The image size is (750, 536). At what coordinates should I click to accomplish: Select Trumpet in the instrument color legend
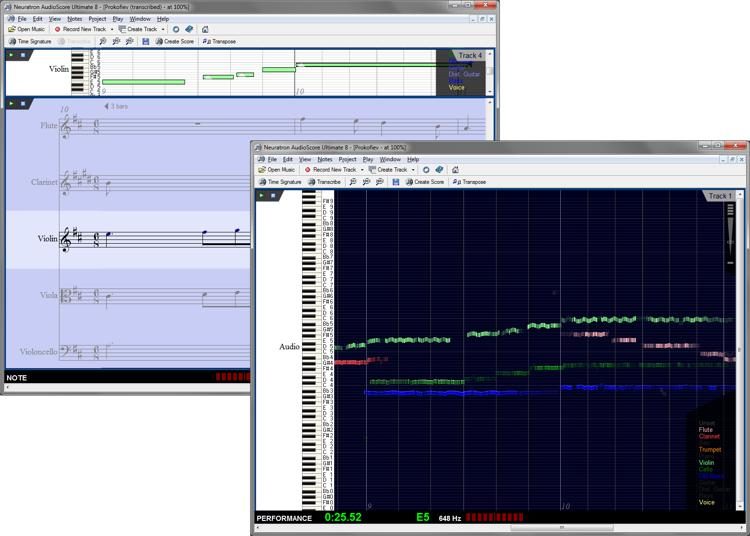pyautogui.click(x=708, y=449)
